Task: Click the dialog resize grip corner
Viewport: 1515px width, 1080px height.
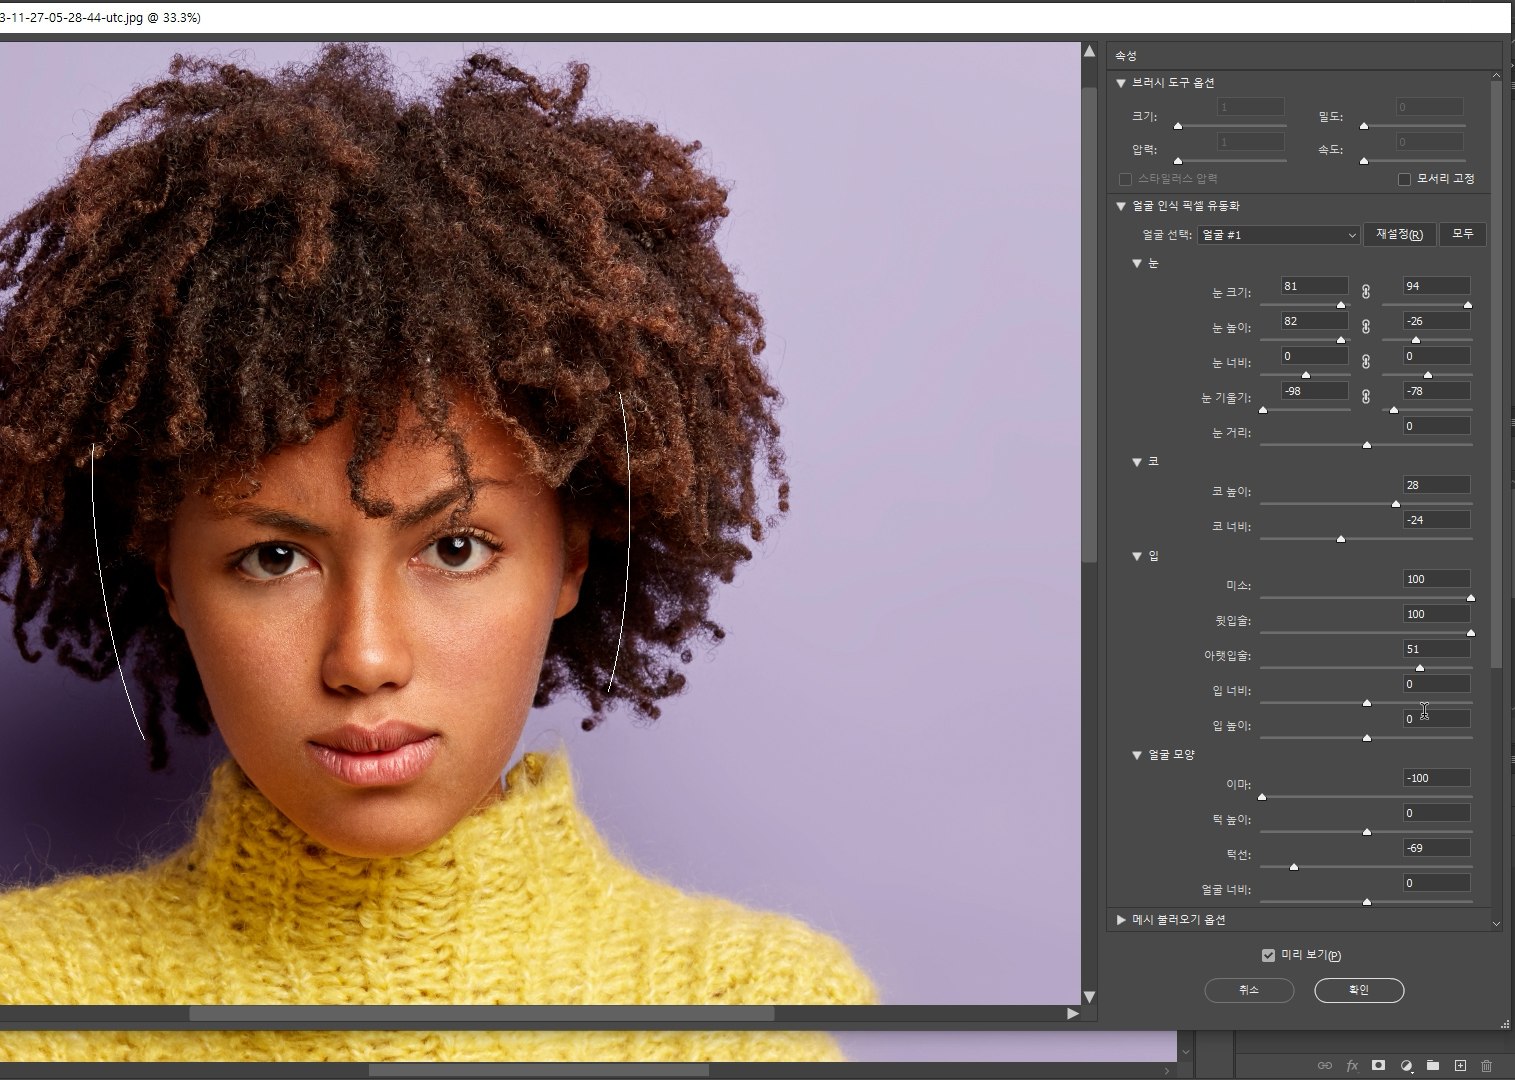Action: click(1505, 1024)
